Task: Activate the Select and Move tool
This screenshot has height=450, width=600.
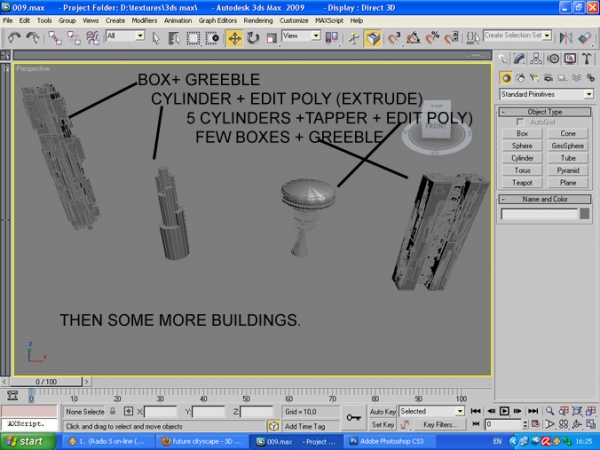Action: pos(234,38)
